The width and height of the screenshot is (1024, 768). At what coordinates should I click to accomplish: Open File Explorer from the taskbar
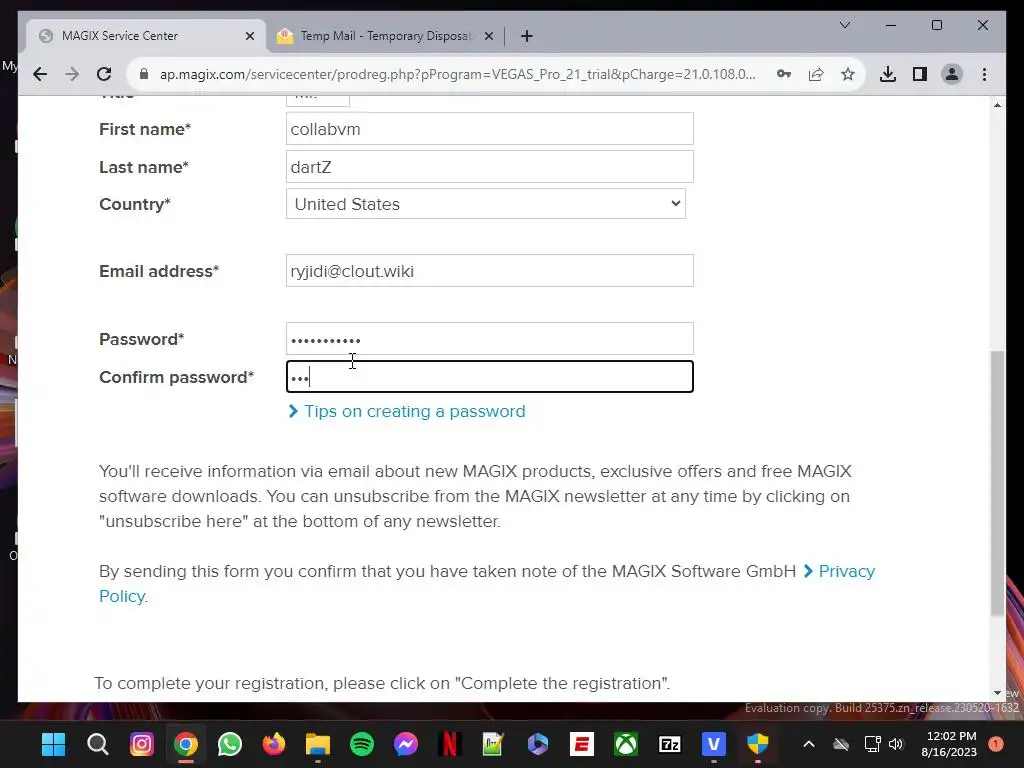click(x=318, y=744)
